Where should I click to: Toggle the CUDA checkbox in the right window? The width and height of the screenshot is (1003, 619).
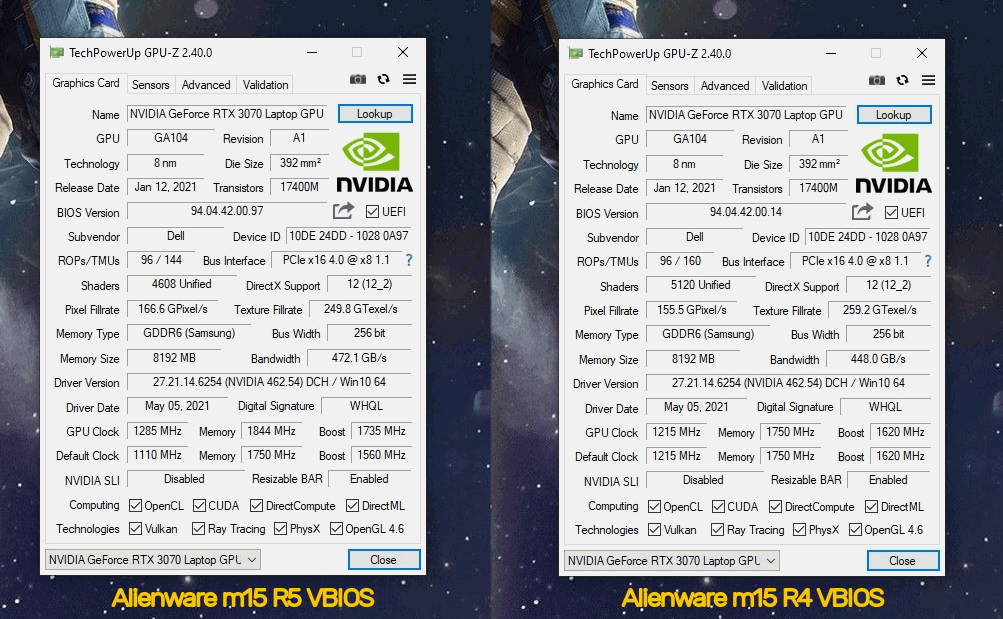(718, 506)
